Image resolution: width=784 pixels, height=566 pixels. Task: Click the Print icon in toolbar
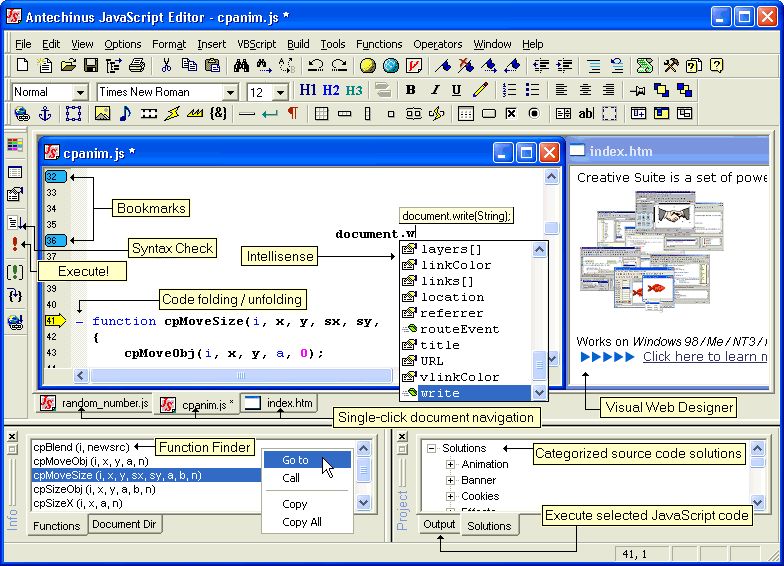point(137,66)
